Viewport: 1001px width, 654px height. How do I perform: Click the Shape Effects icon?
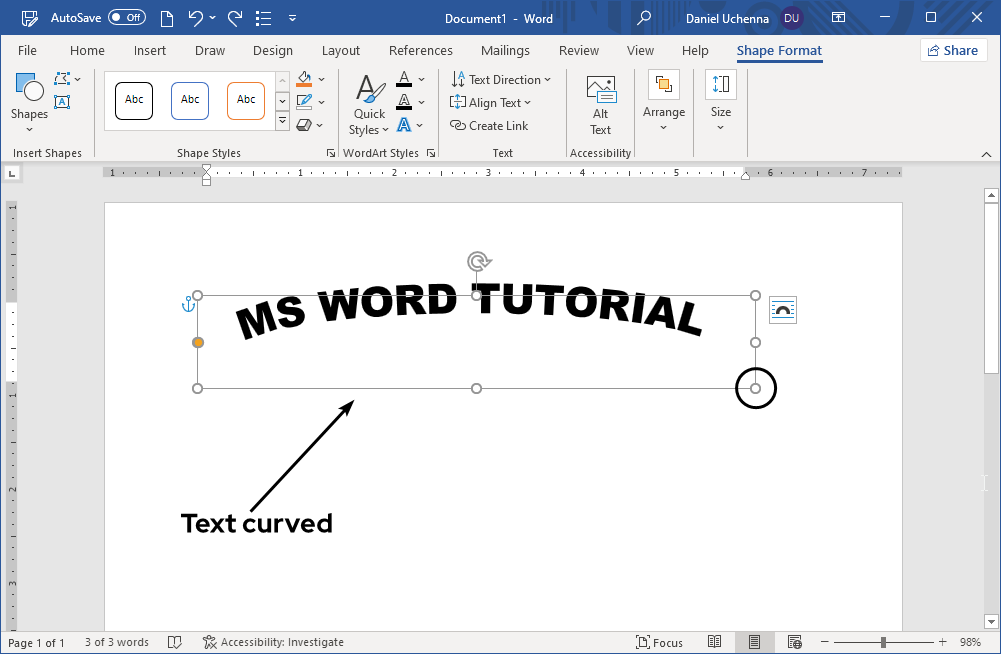coord(306,124)
